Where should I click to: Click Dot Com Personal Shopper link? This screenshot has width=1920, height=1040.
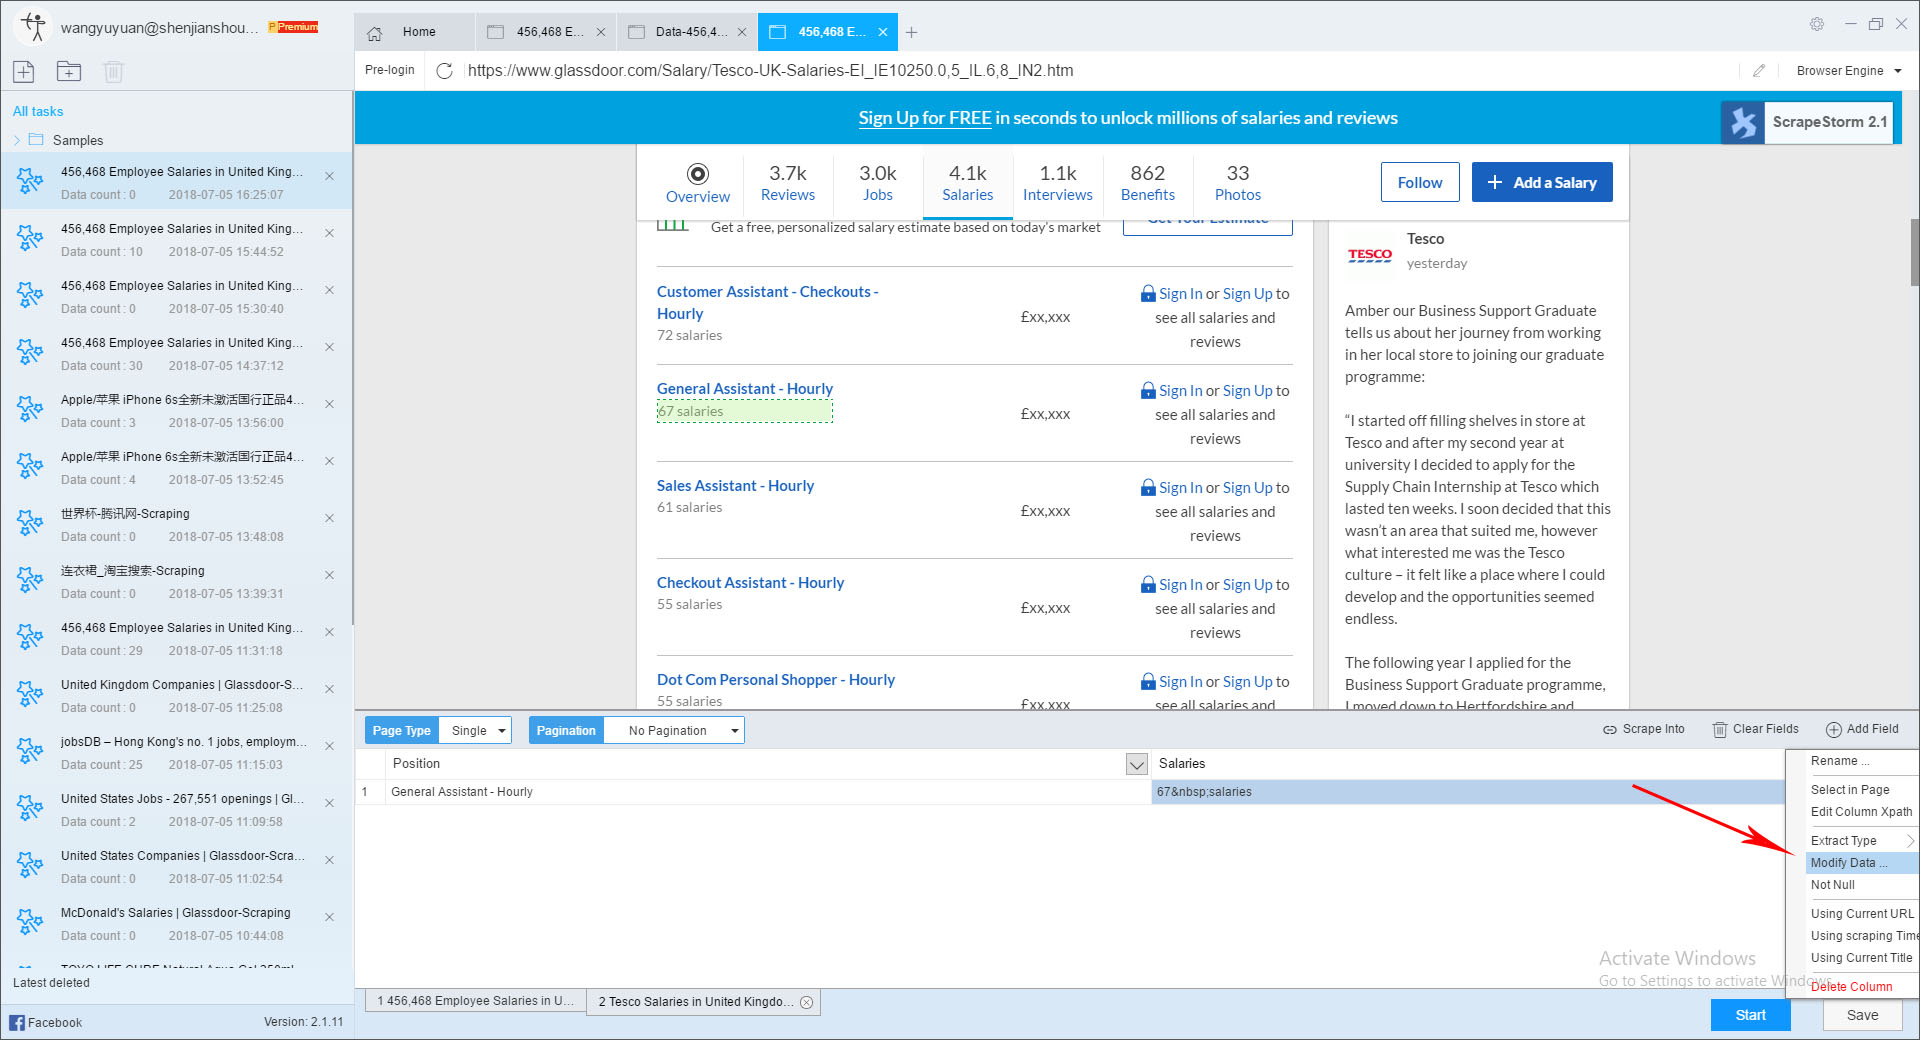pos(776,680)
